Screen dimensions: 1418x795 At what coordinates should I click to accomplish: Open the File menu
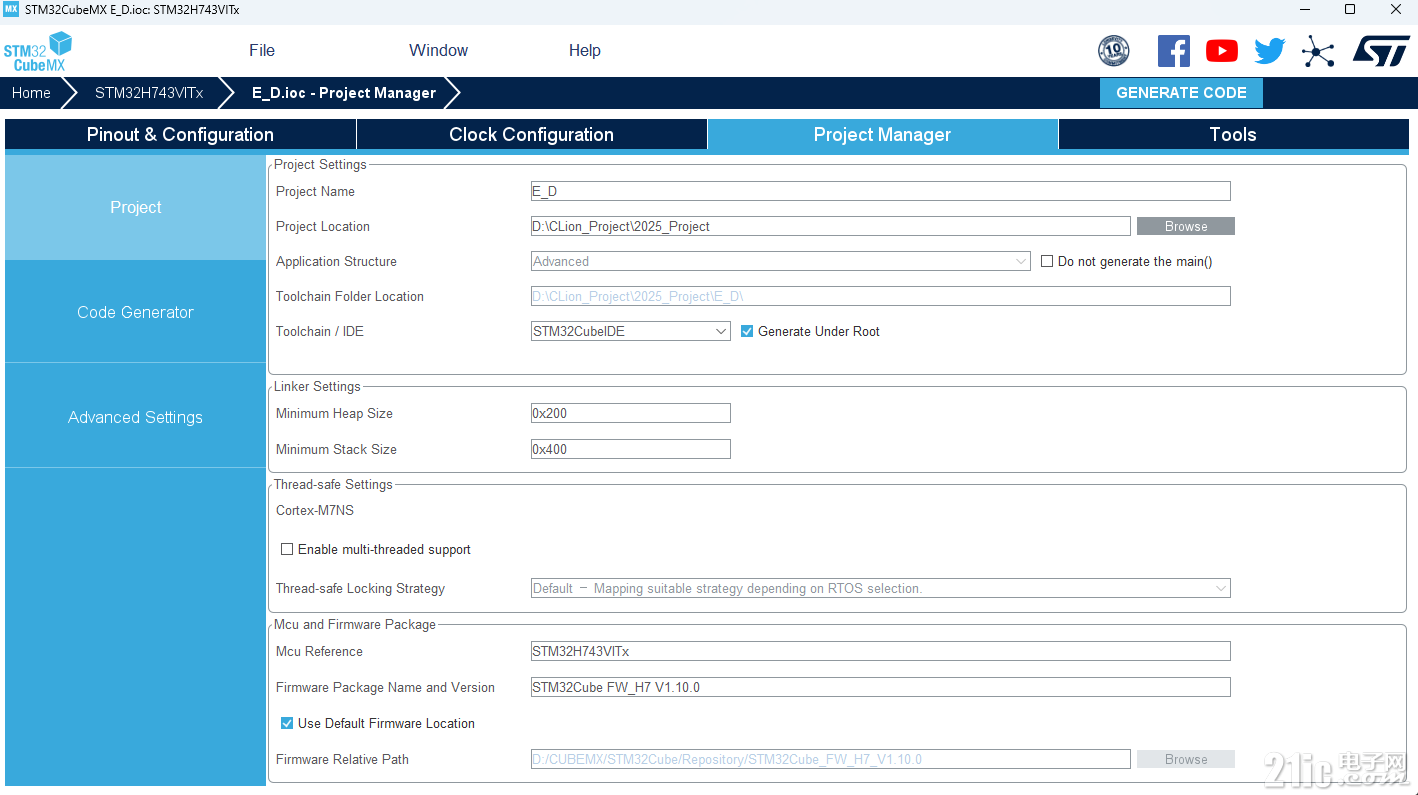(262, 50)
